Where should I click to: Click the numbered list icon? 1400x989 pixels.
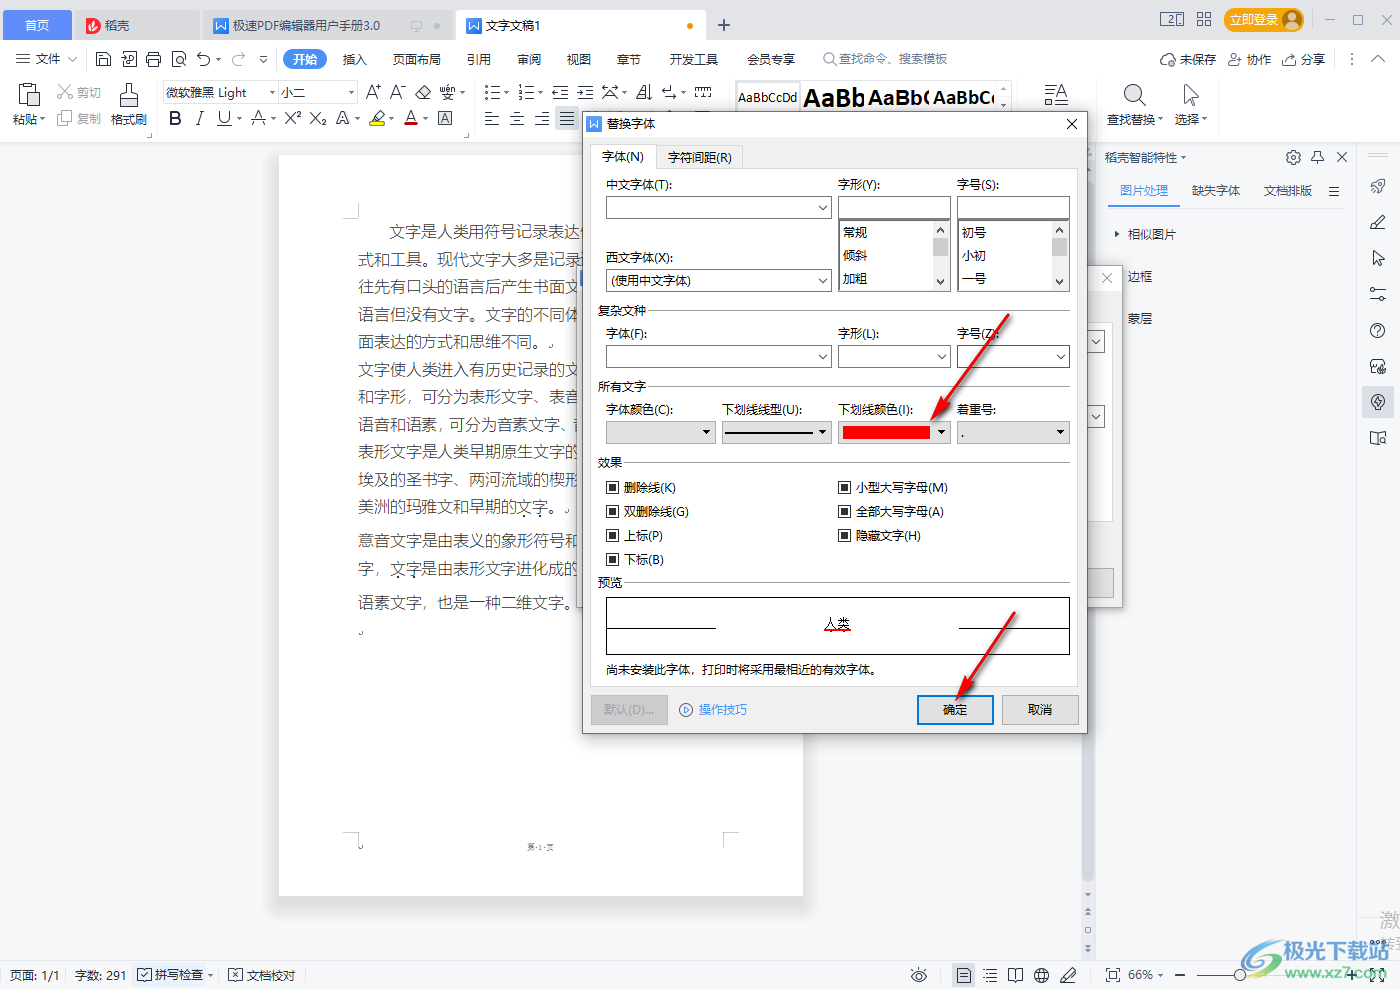(526, 92)
